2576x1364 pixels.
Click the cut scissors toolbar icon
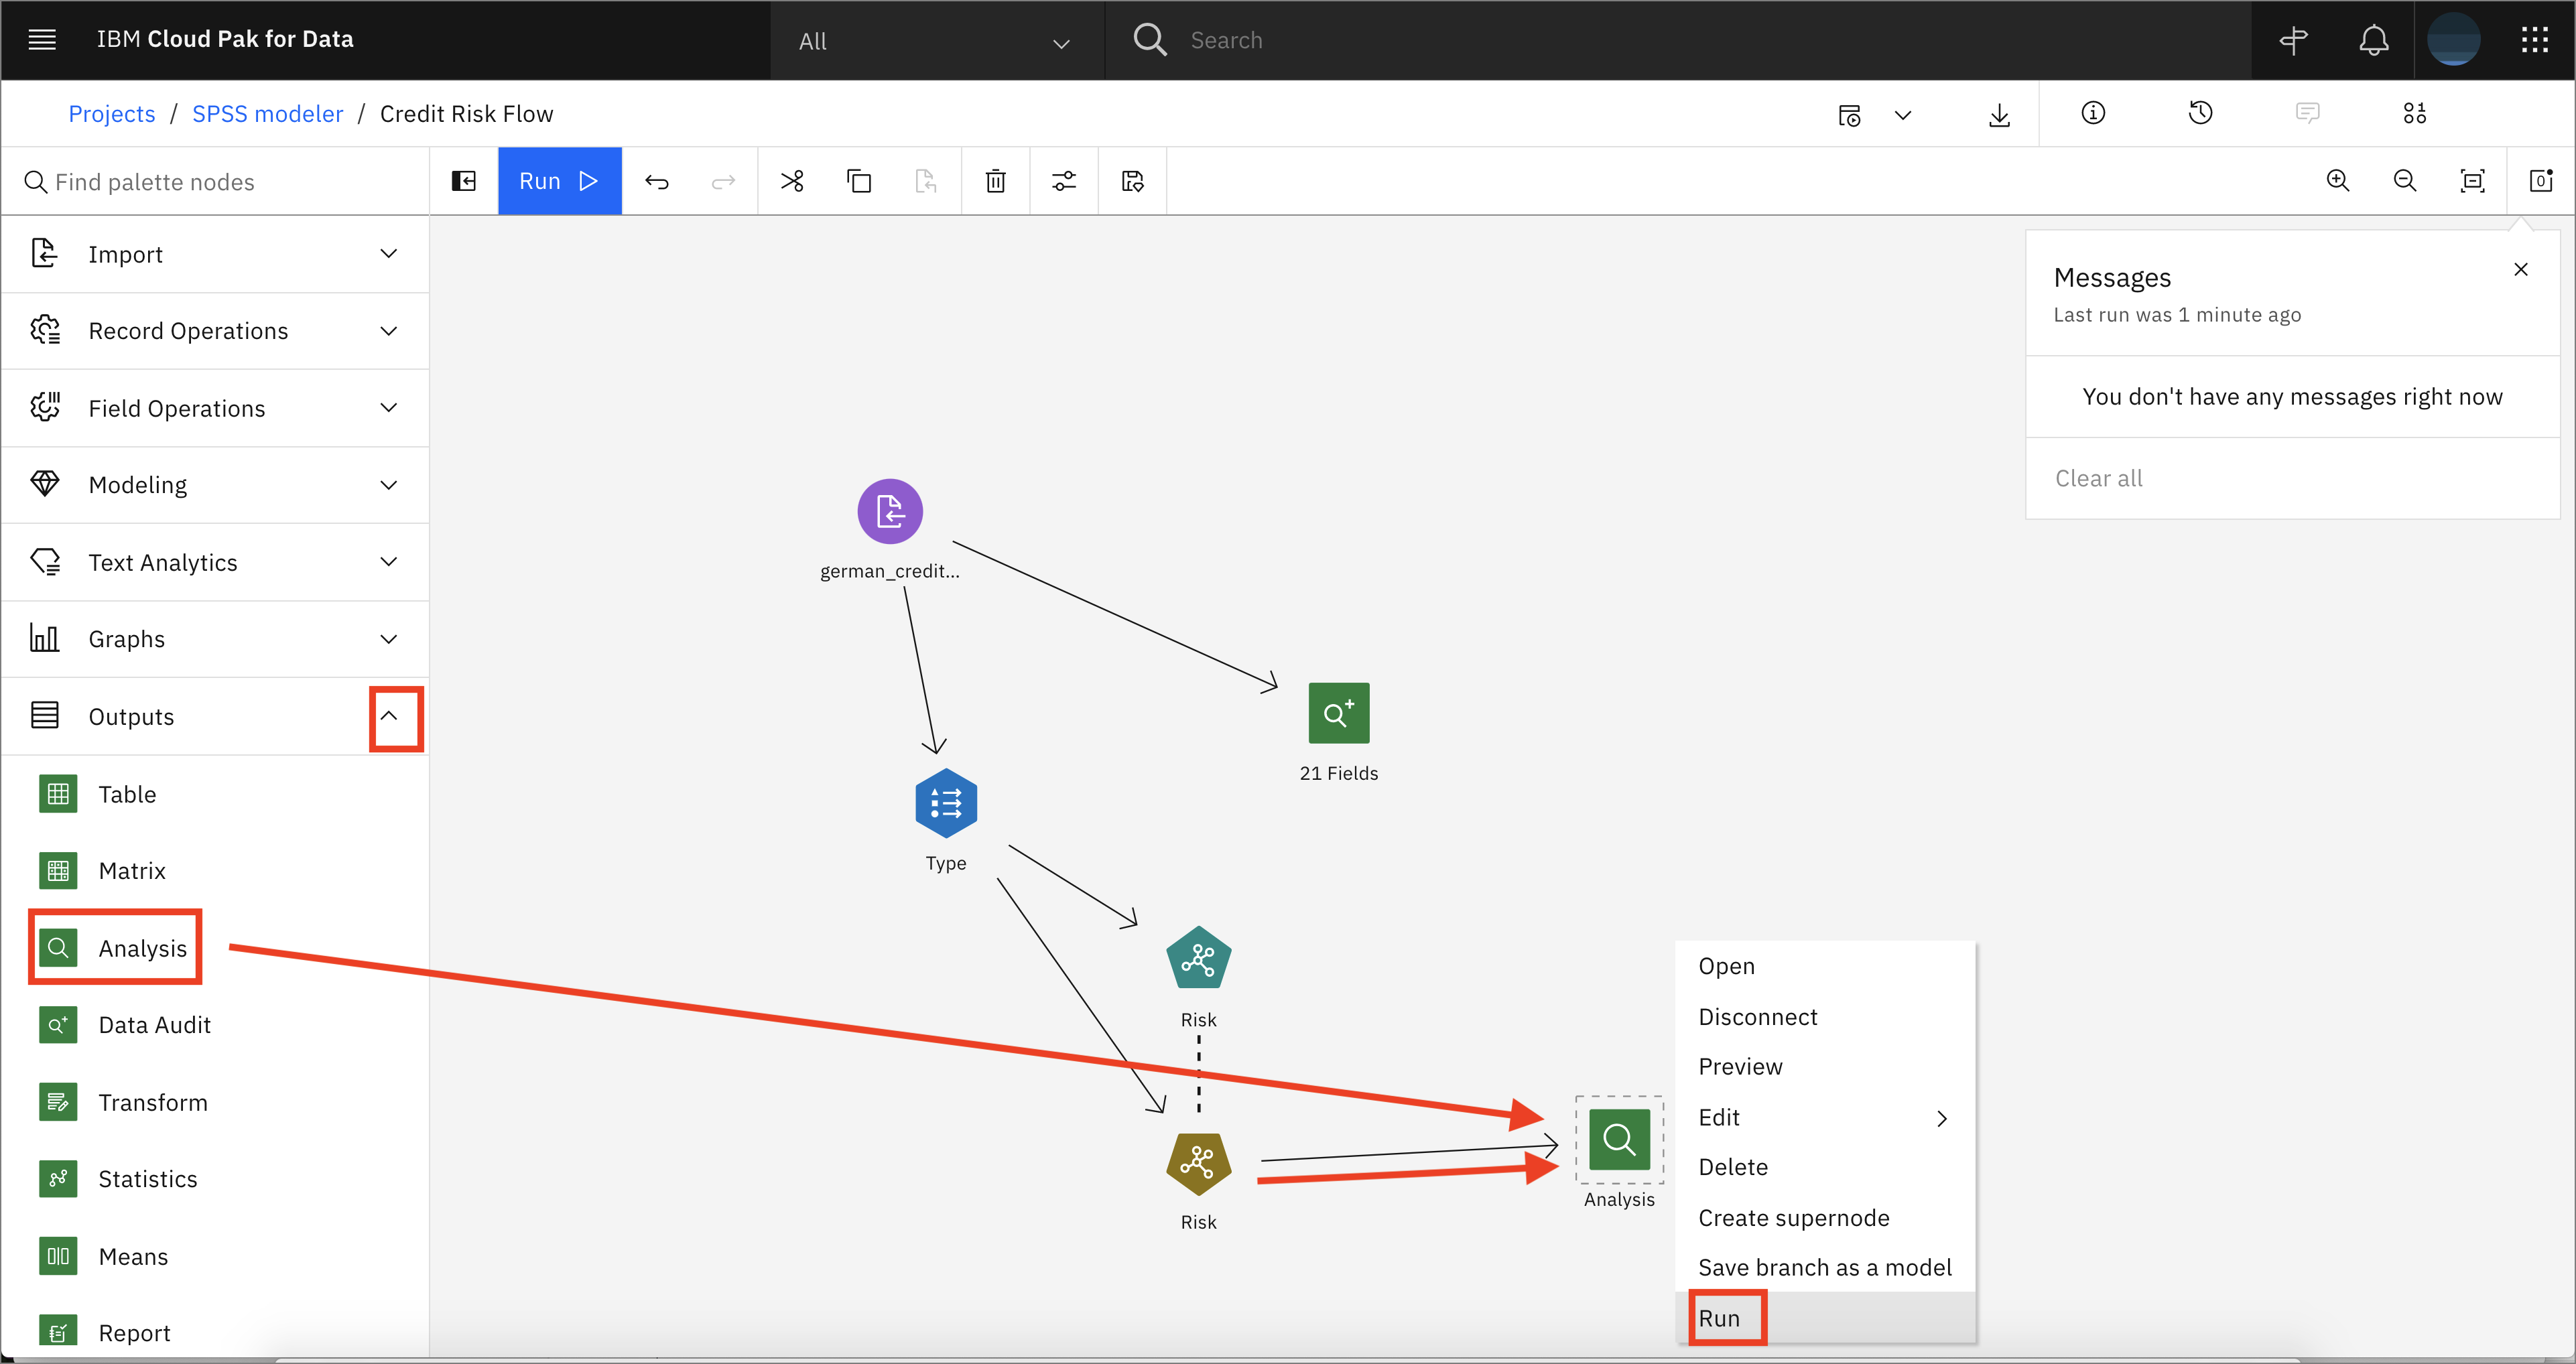coord(791,181)
